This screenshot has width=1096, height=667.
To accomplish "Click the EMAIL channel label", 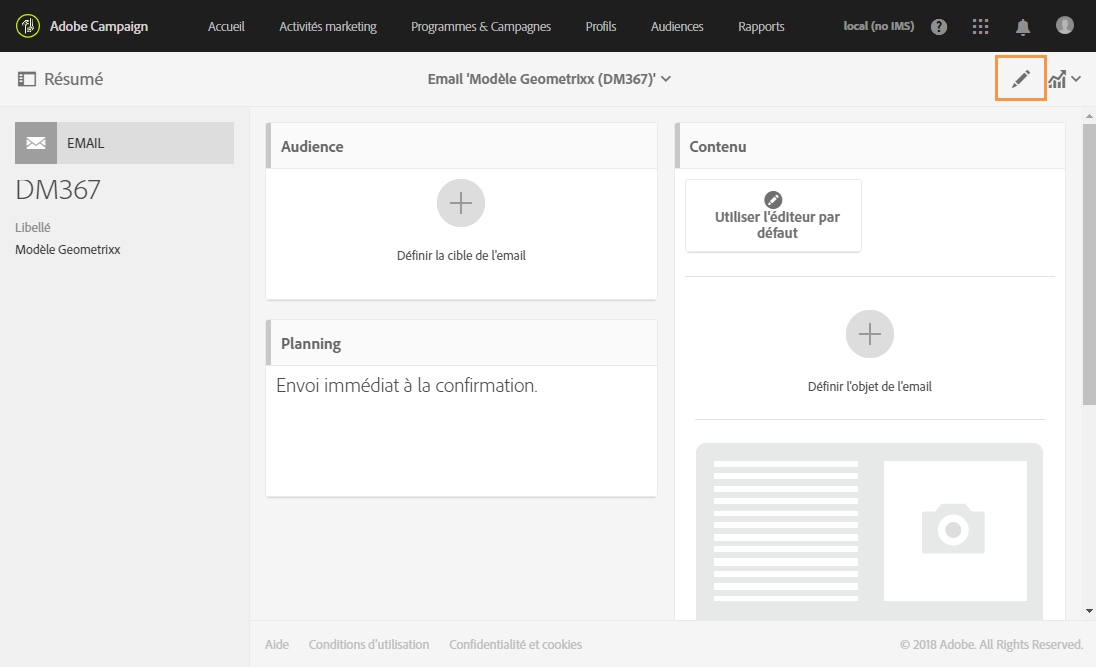I will (85, 143).
